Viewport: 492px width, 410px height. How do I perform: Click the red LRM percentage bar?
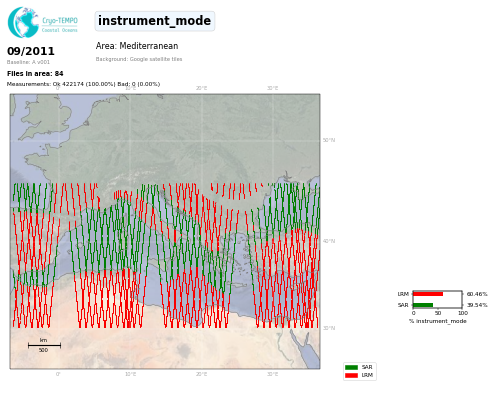pos(428,294)
